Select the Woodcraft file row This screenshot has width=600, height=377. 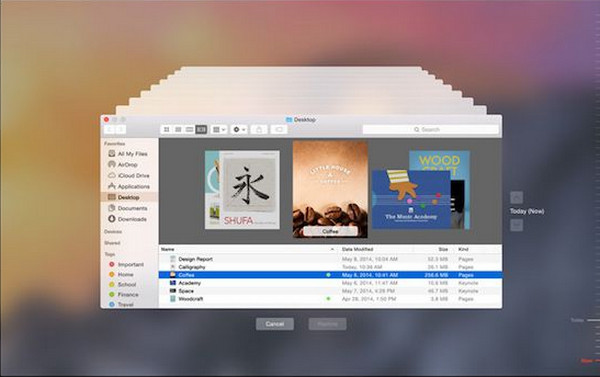tap(330, 299)
